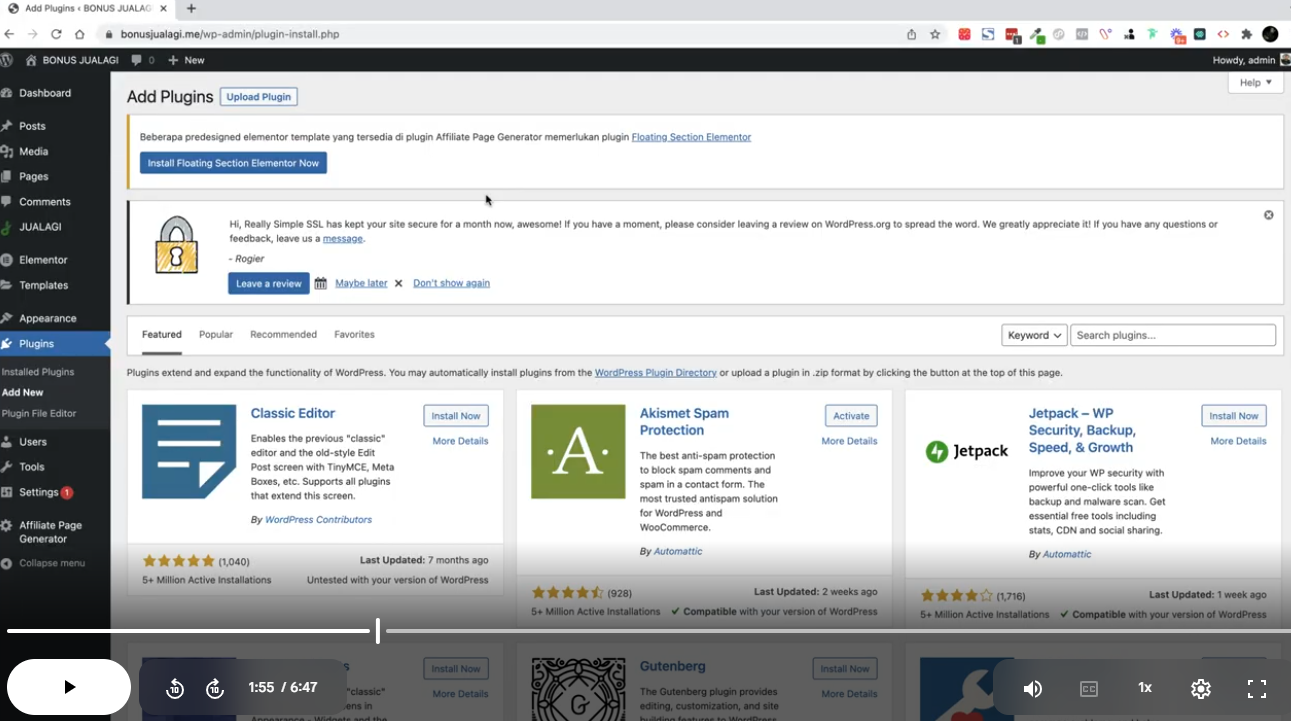Open Howdy, admin account menu
Viewport: 1291px width, 721px height.
click(1251, 60)
